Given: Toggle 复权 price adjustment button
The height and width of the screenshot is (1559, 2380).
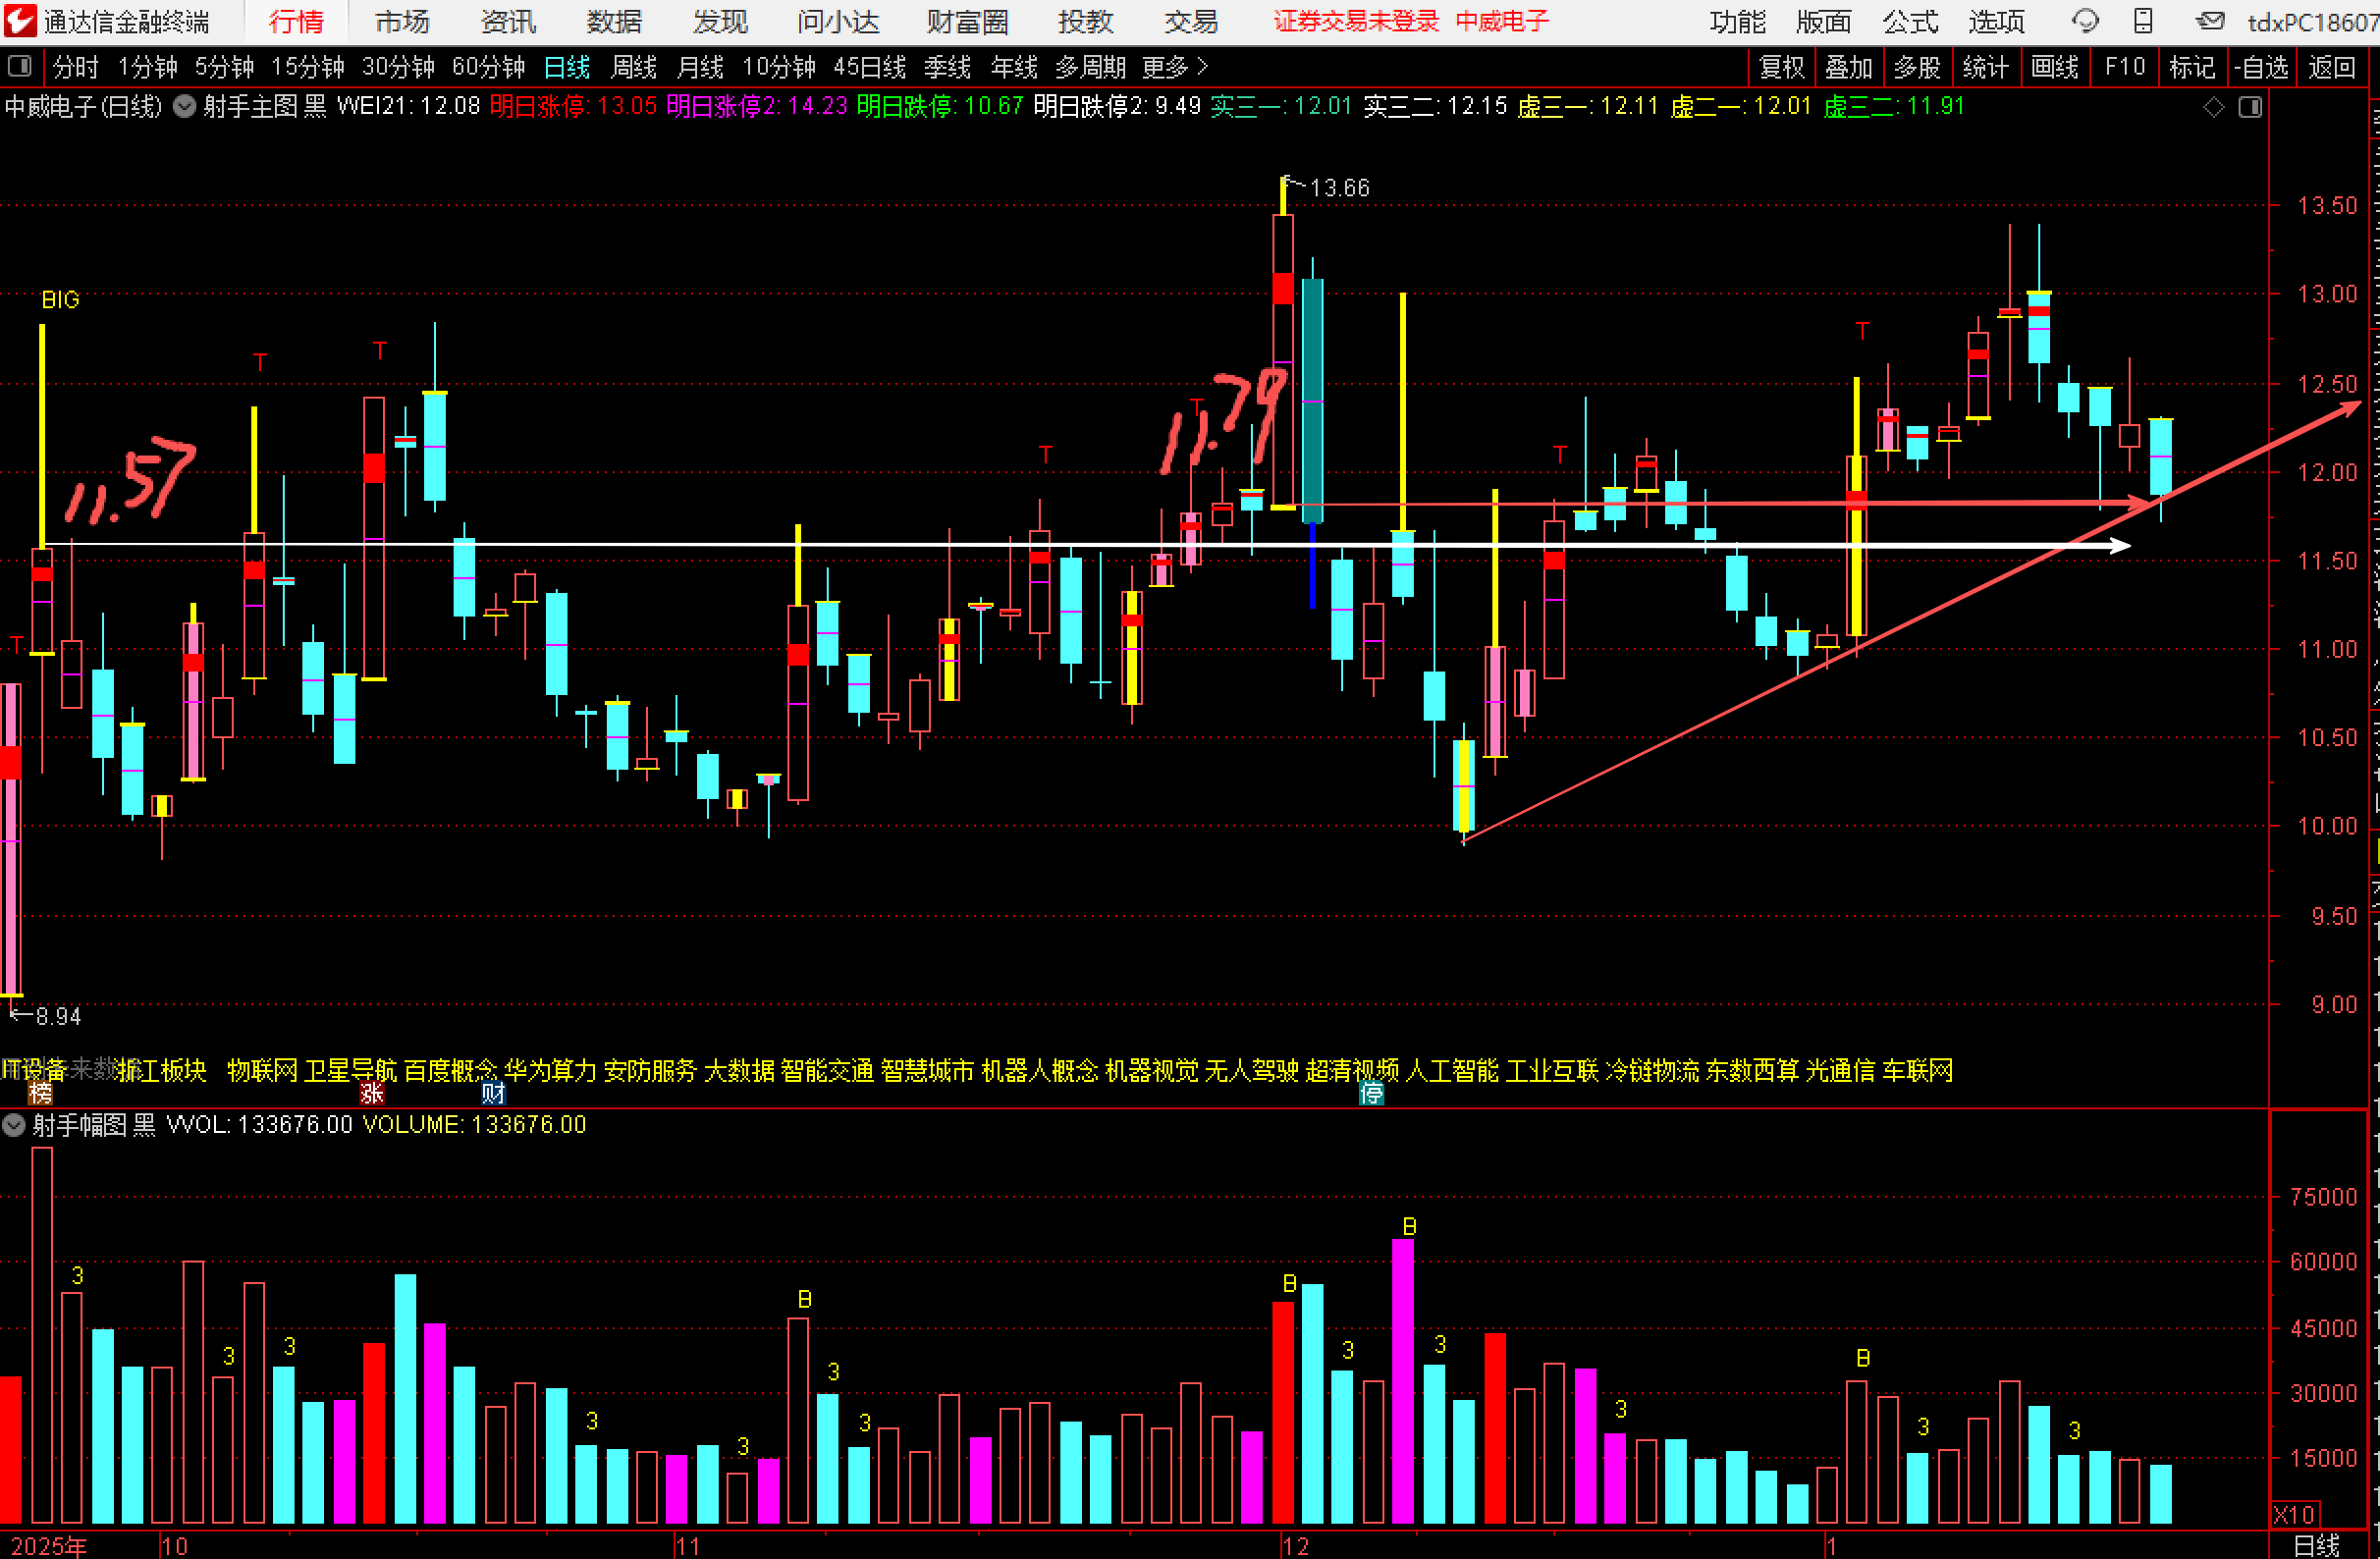Looking at the screenshot, I should (1781, 67).
